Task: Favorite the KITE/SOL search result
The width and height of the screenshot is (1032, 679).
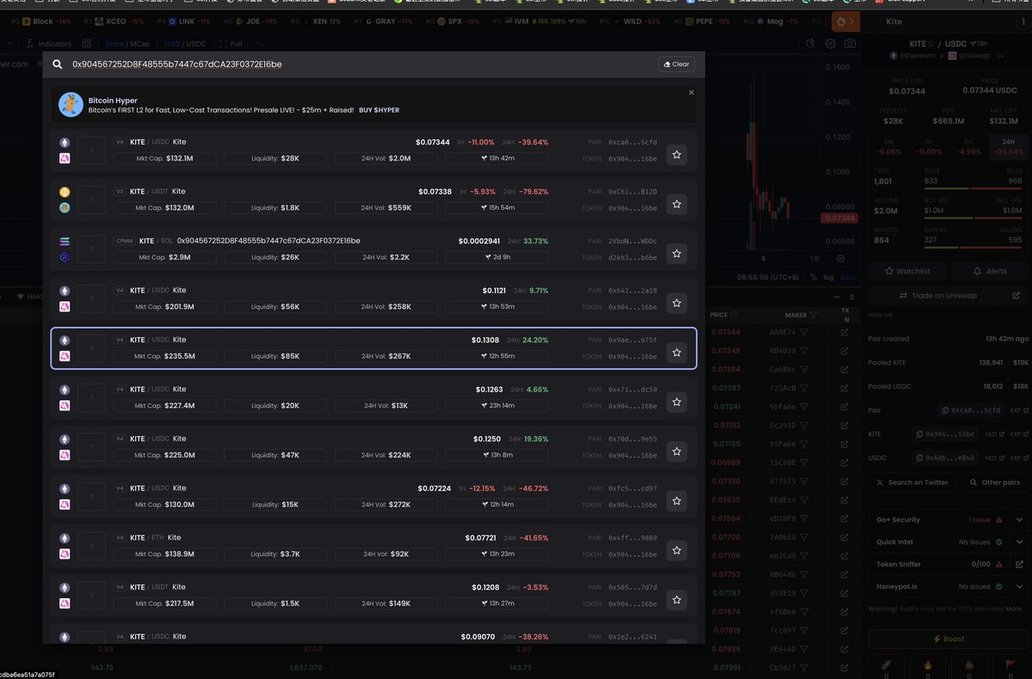Action: (x=677, y=254)
